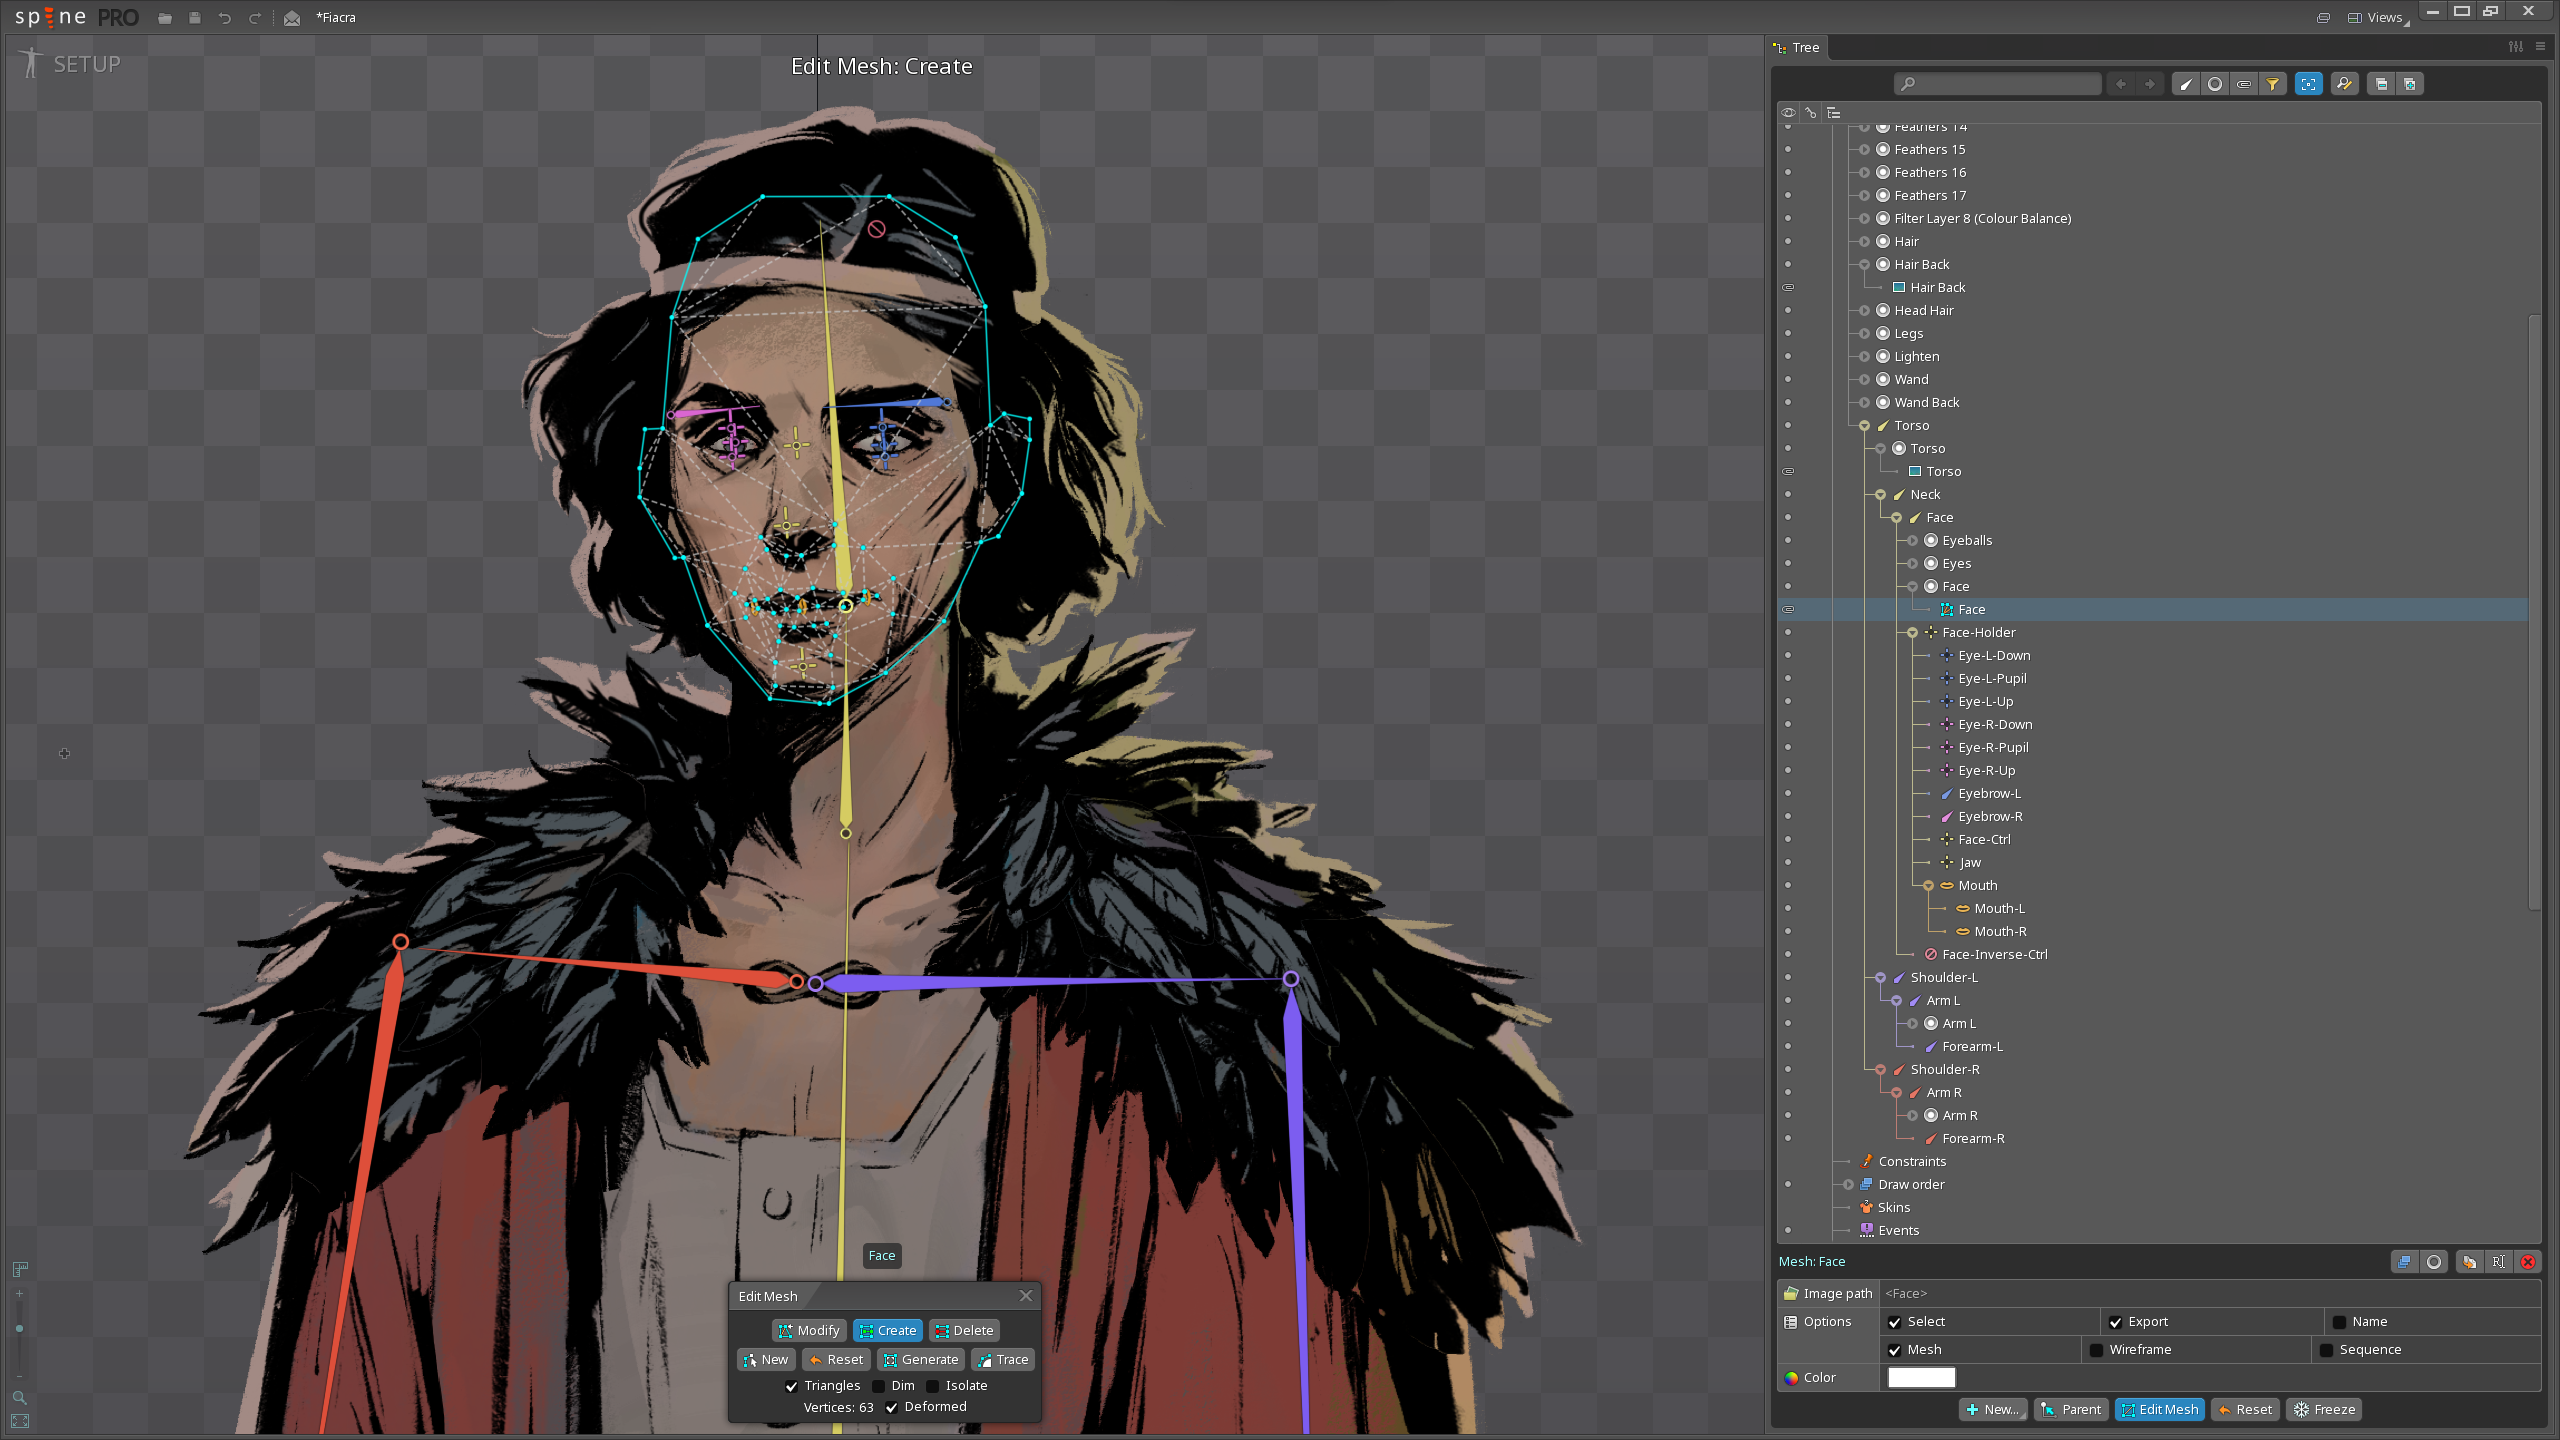Click Trace in Edit Mesh dialog

(1002, 1360)
